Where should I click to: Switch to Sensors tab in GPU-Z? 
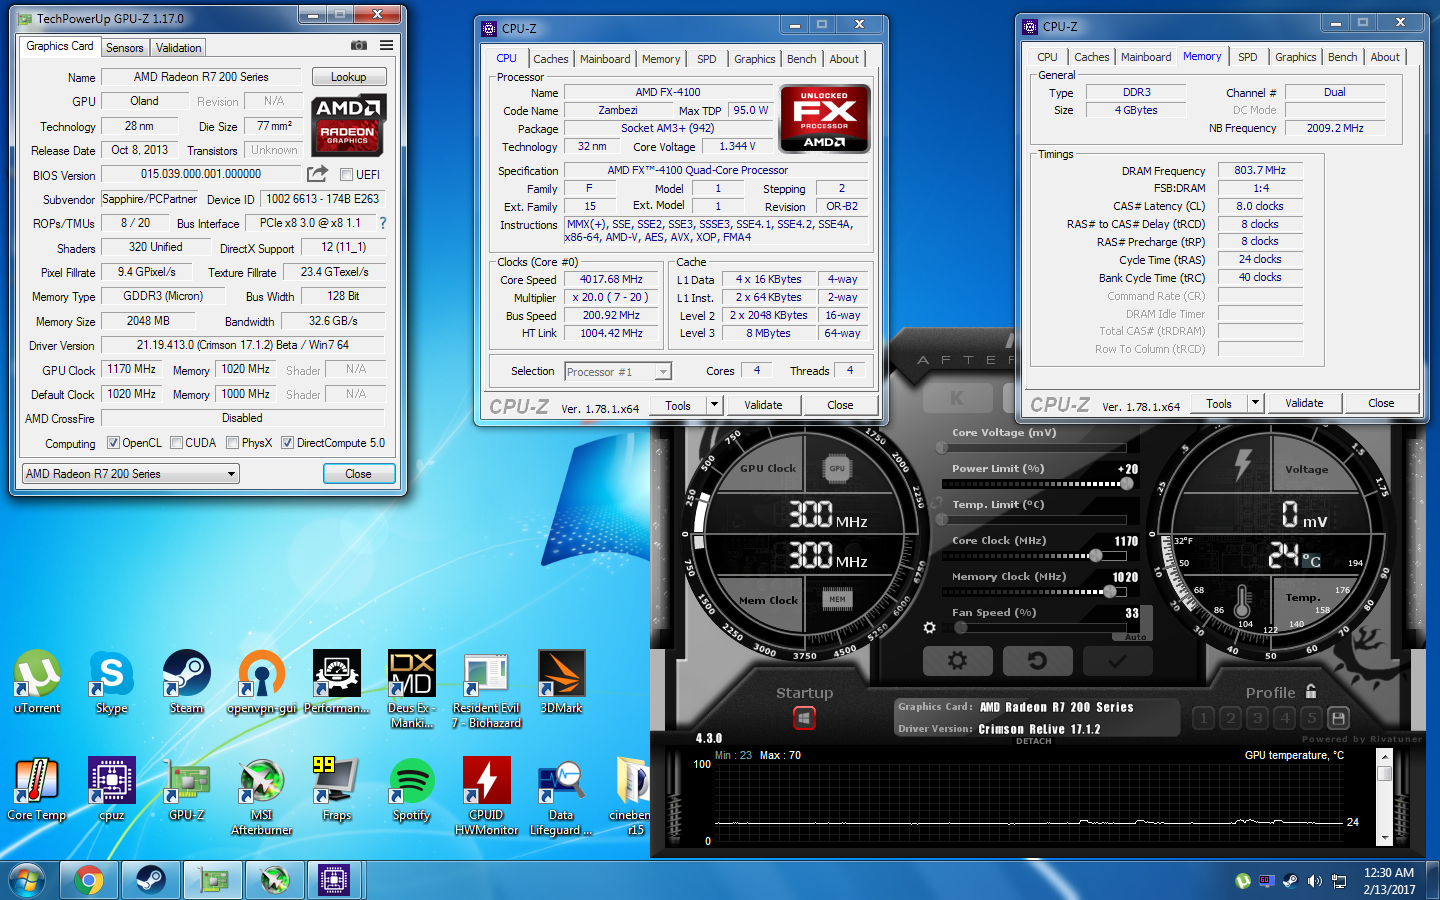125,47
